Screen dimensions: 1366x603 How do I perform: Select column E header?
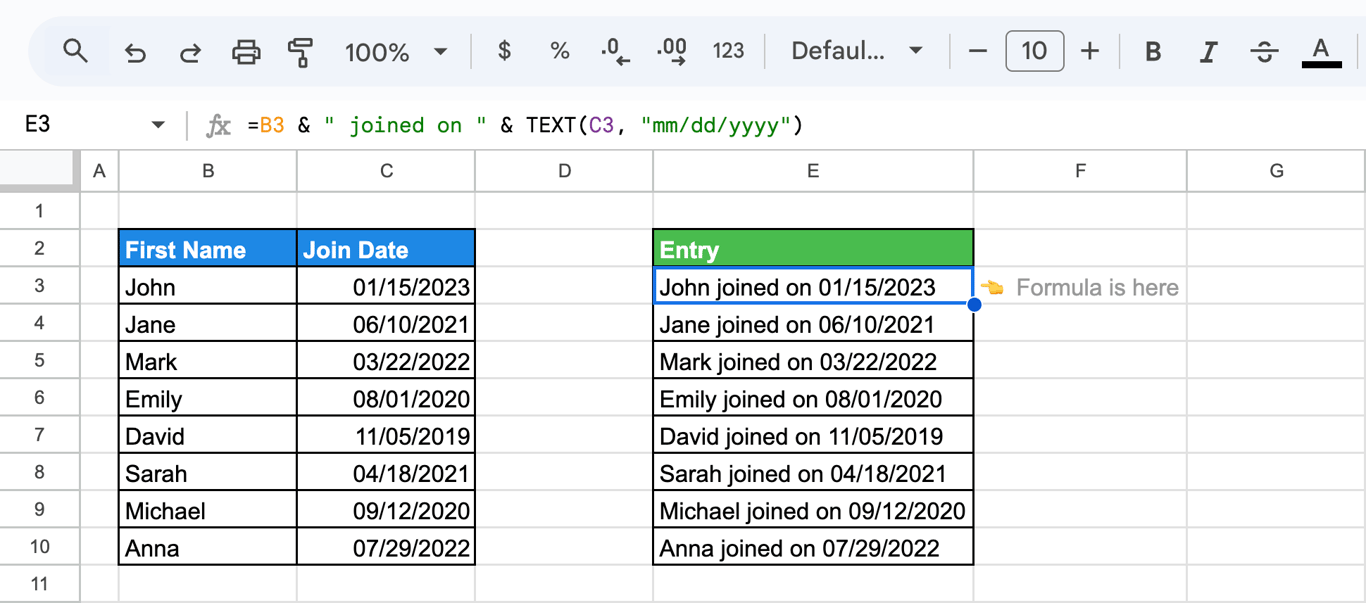point(813,171)
